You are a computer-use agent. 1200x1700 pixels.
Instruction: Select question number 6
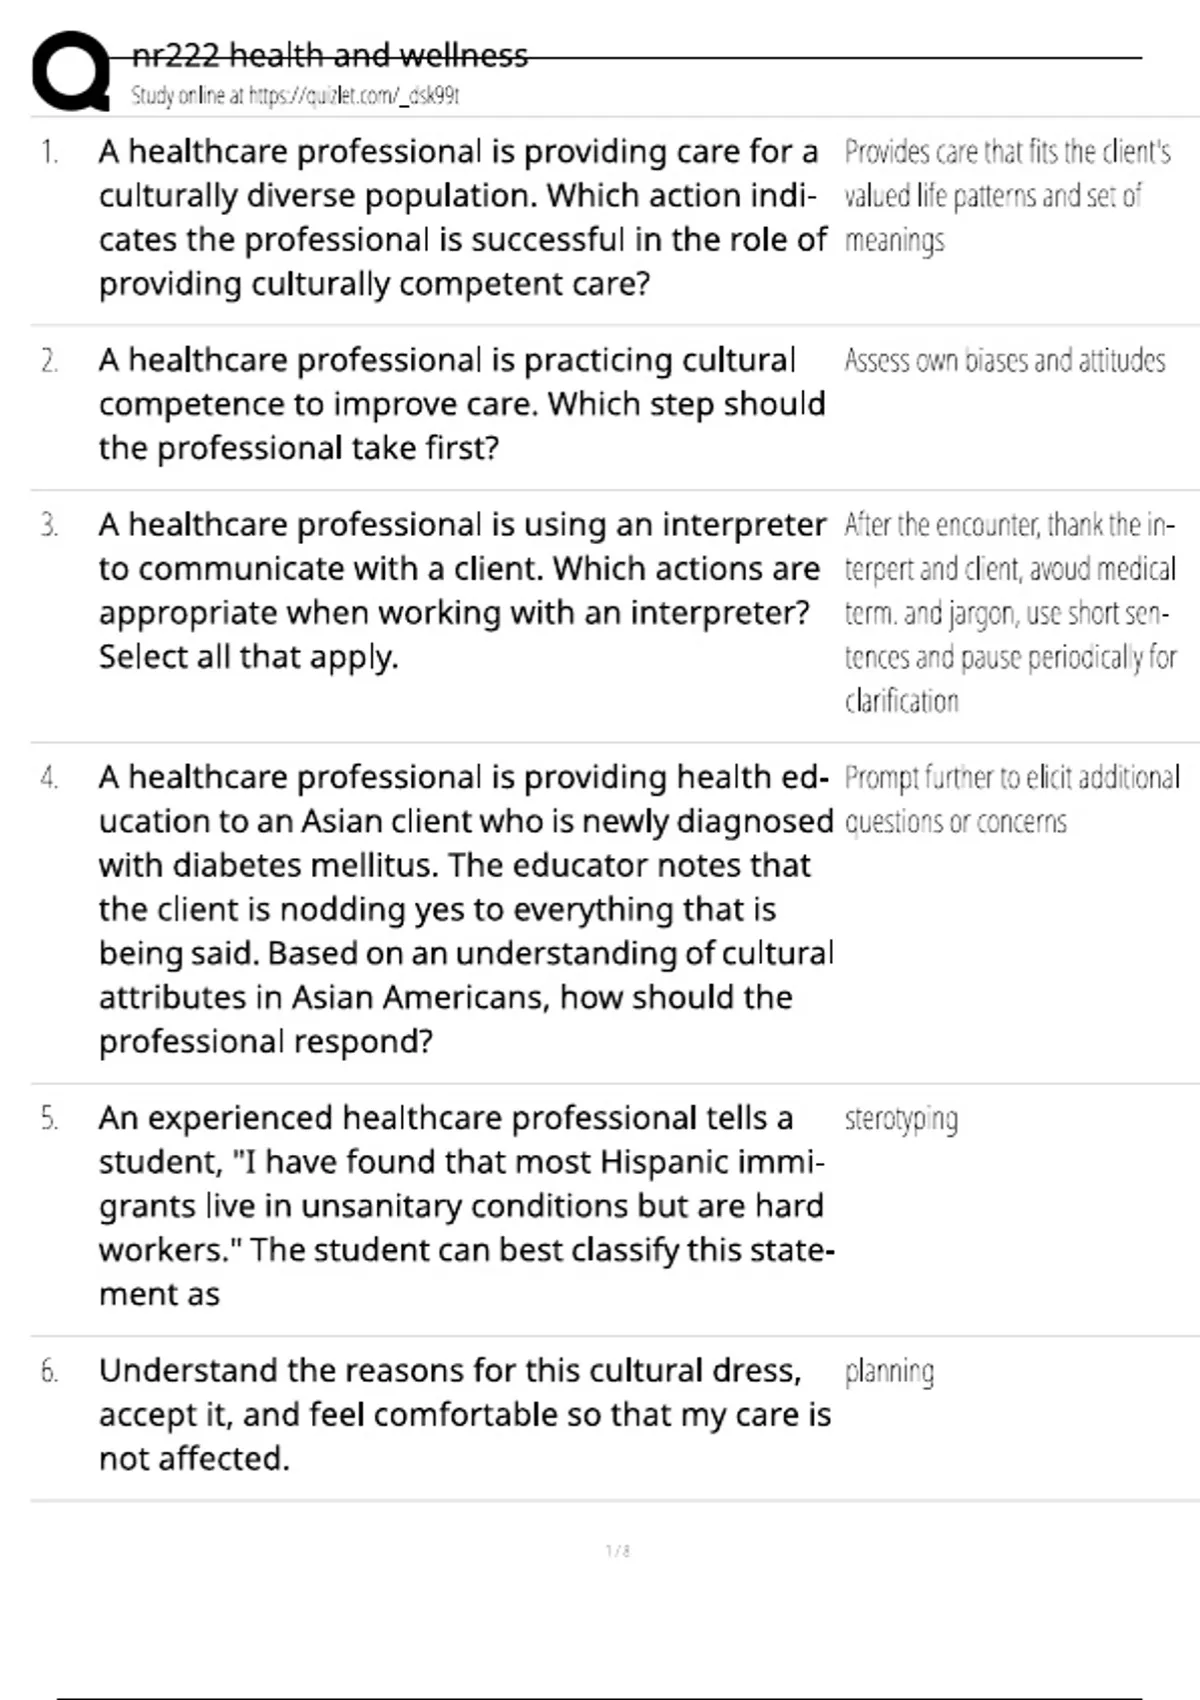(x=49, y=1371)
